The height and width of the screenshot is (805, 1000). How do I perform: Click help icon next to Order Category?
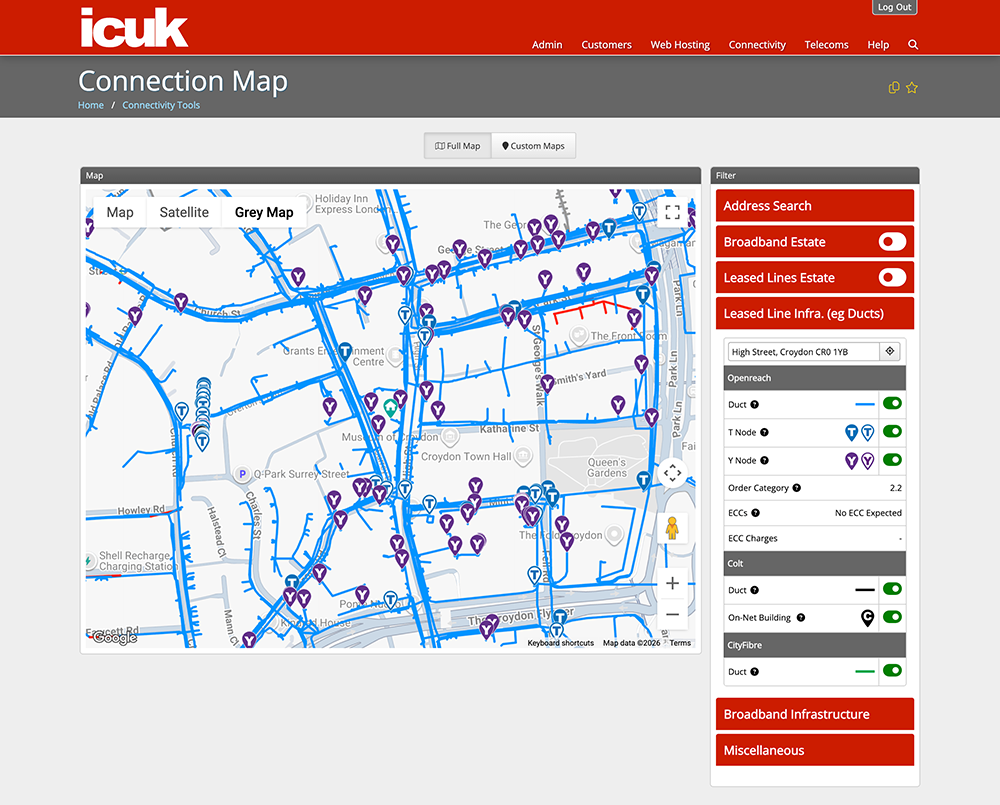[x=797, y=488]
